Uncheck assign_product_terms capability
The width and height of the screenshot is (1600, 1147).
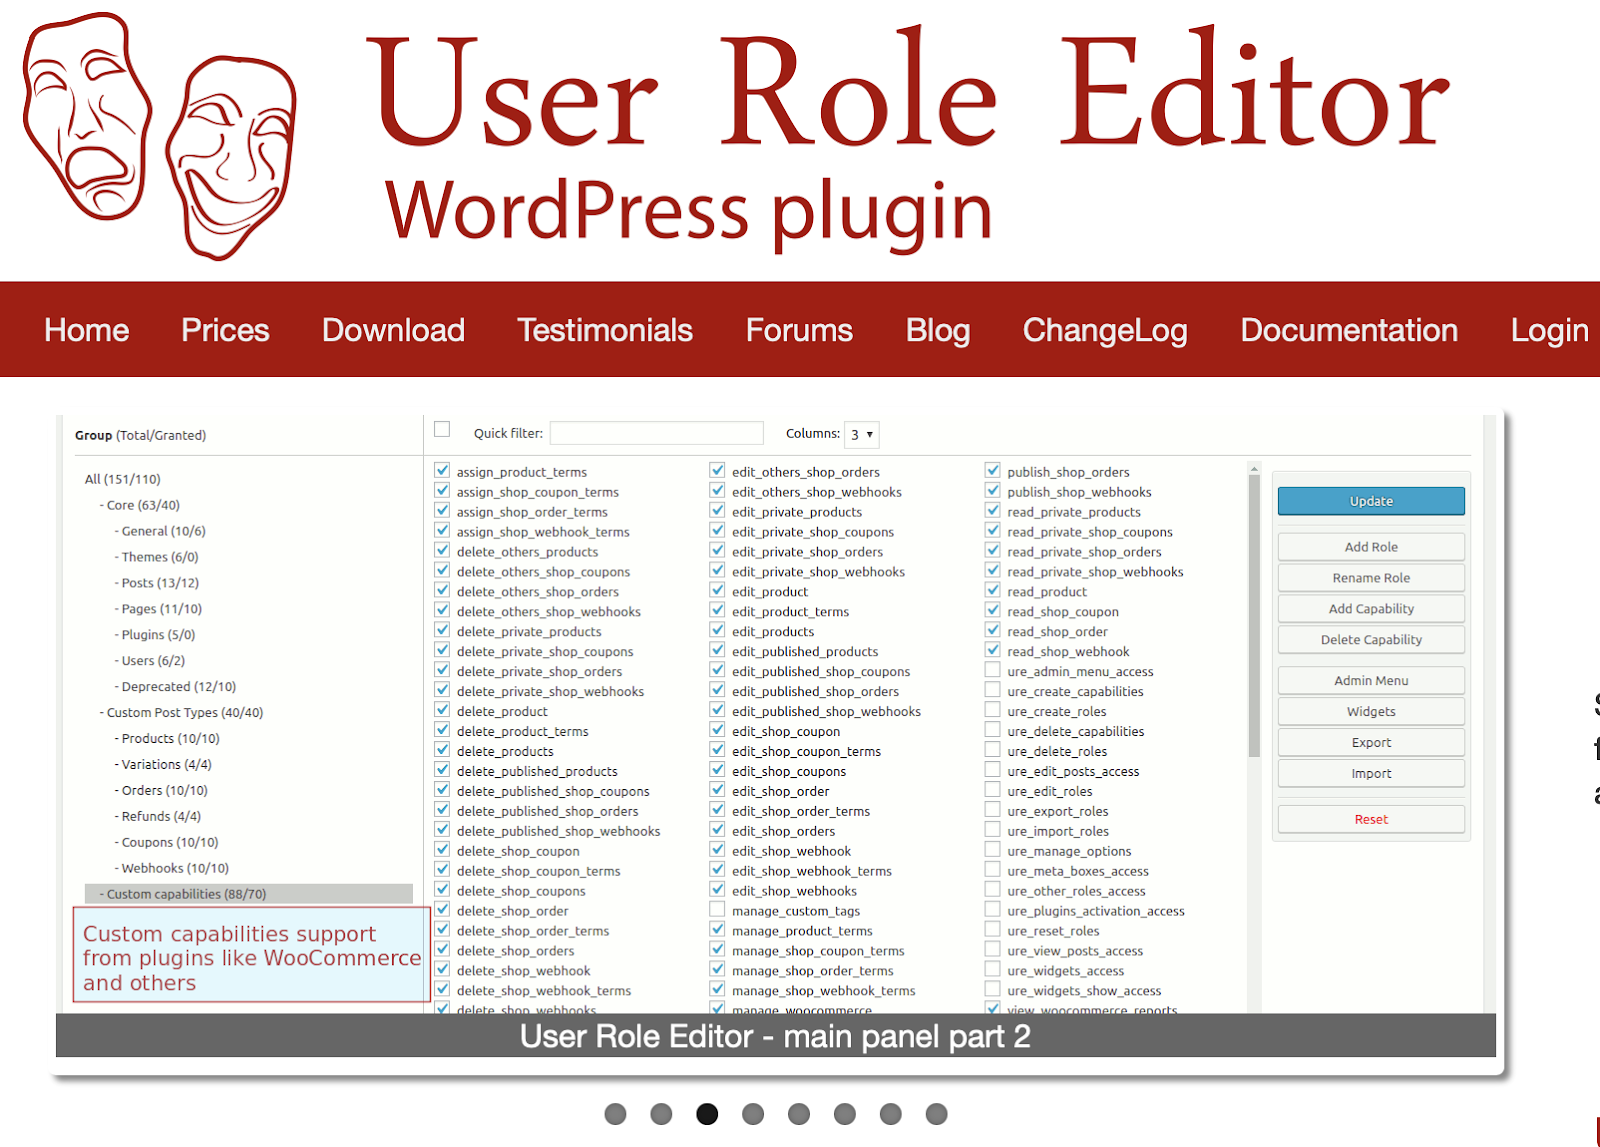(442, 470)
